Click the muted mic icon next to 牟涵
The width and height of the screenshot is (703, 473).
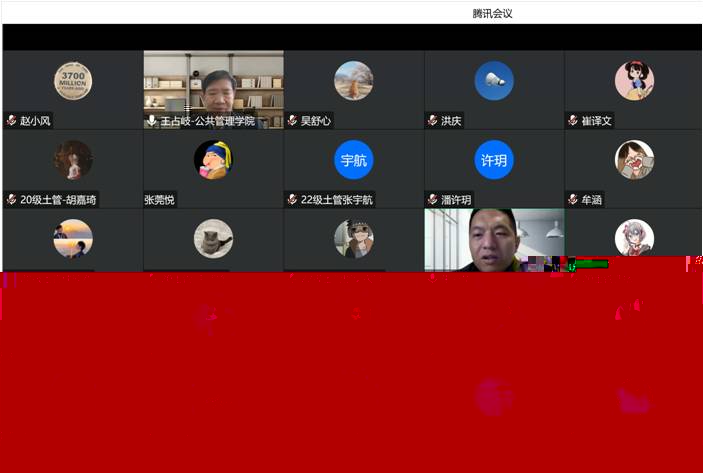(572, 200)
